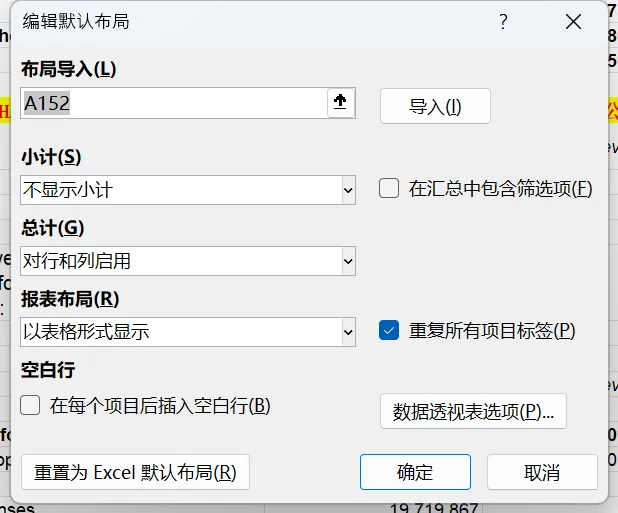The image size is (618, 513).
Task: Open the 对行和列启用 grand totals dropdown
Action: (x=188, y=261)
